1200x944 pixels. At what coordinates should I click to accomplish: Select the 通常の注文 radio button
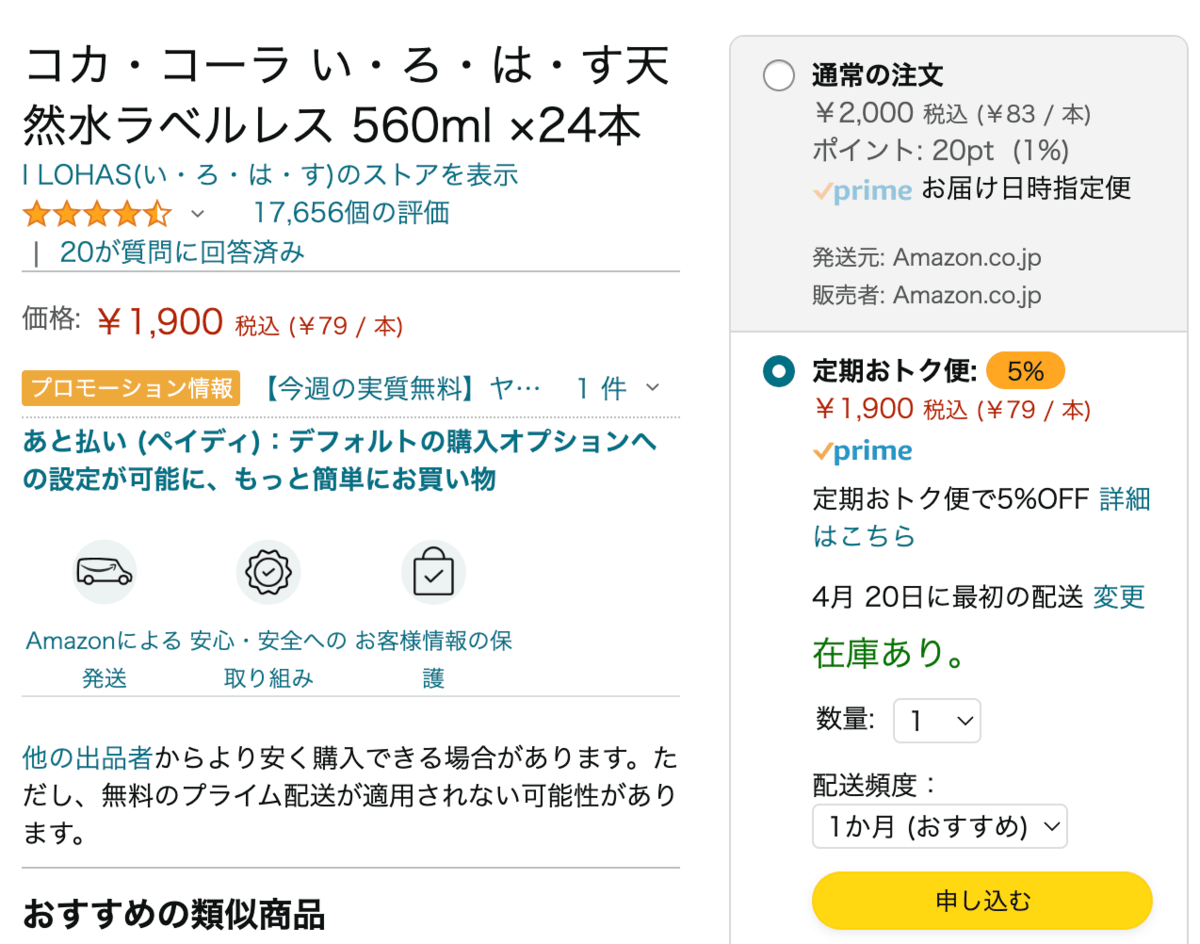[778, 76]
